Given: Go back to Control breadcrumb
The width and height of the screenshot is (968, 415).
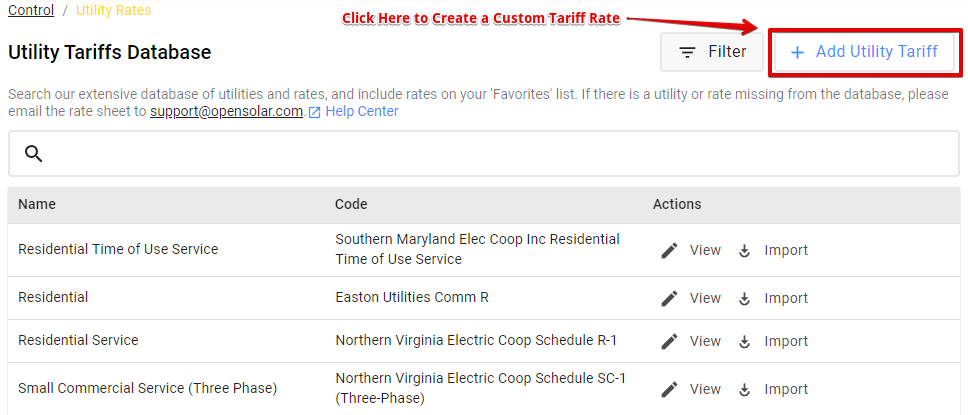Looking at the screenshot, I should point(31,10).
